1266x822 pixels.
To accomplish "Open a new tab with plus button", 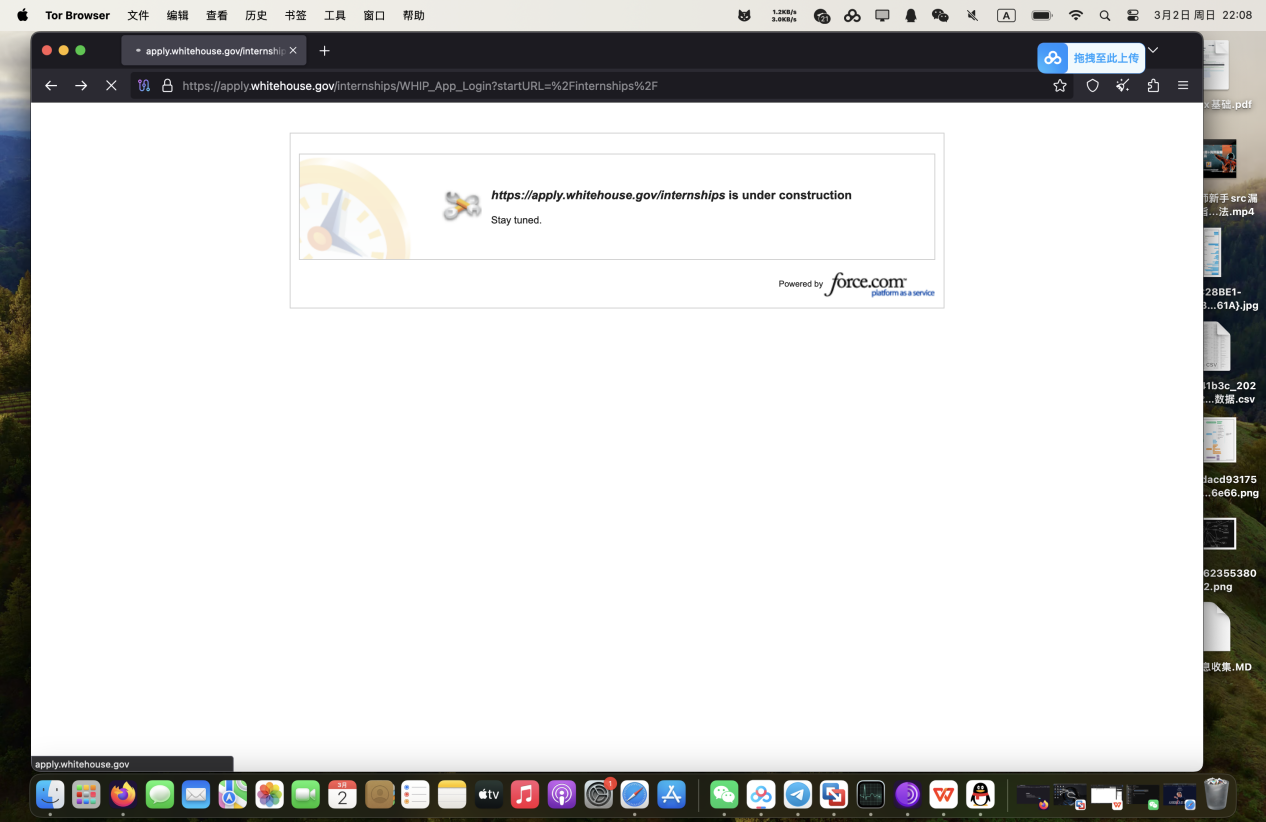I will tap(324, 51).
